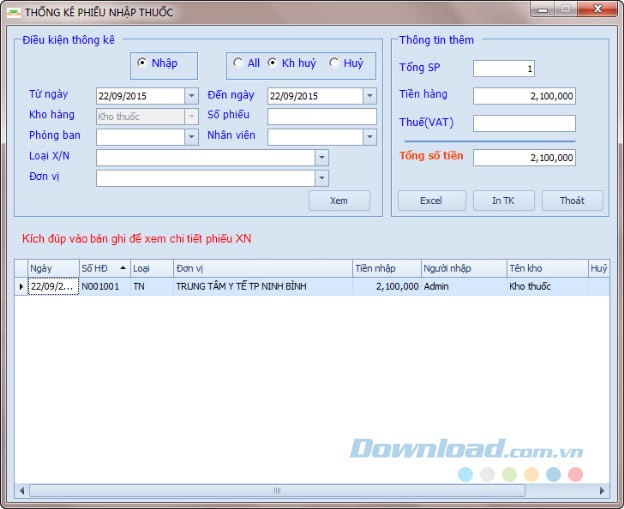The height and width of the screenshot is (509, 624).
Task: Click the Tổng SP value field
Action: 503,68
